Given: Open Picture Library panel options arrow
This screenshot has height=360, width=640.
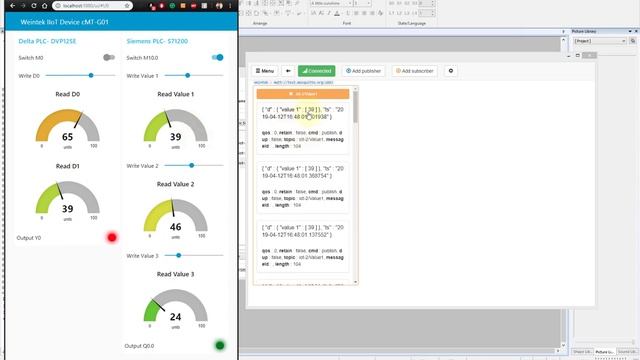Looking at the screenshot, I should 630,31.
